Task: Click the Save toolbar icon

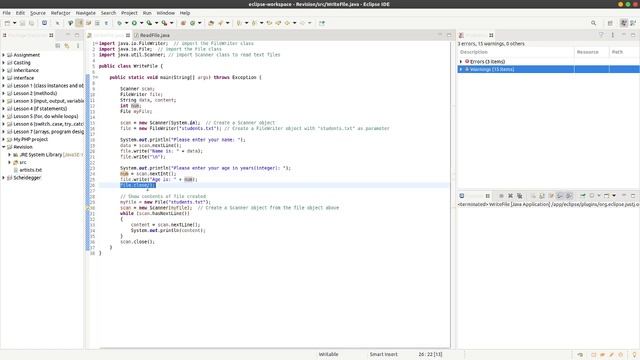Action: [x=22, y=23]
